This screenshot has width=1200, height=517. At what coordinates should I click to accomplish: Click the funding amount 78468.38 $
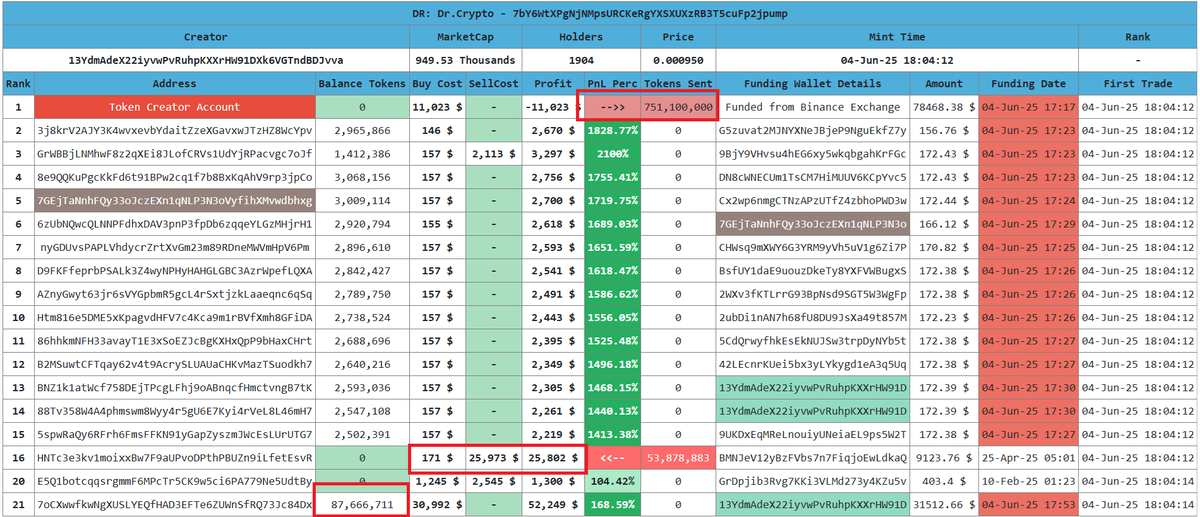[943, 107]
